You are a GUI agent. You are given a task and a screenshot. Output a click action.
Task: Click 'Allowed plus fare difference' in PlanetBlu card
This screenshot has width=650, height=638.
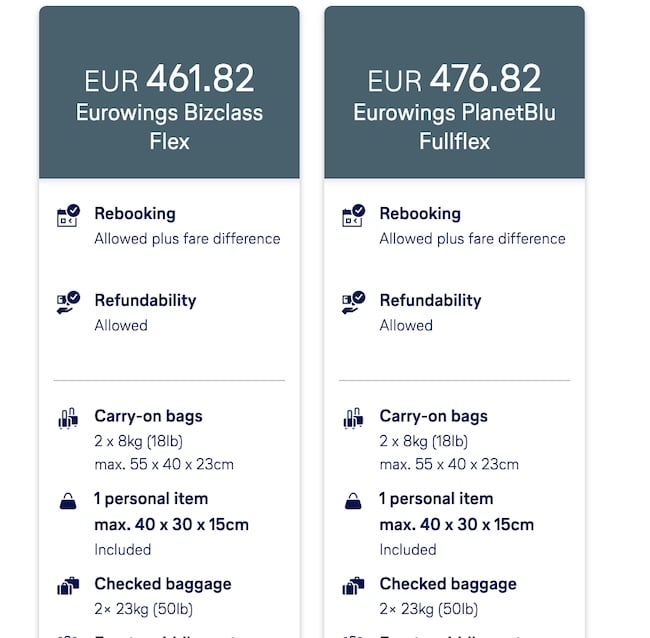[x=472, y=239]
